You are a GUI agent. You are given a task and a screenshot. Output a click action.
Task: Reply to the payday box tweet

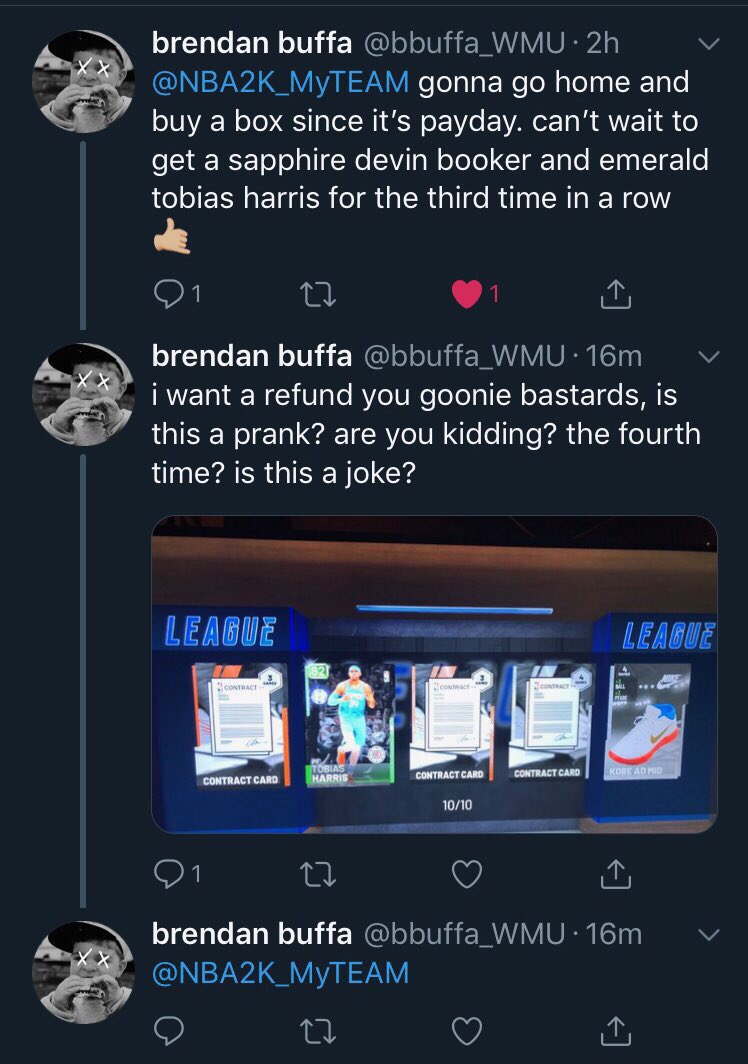click(x=168, y=294)
